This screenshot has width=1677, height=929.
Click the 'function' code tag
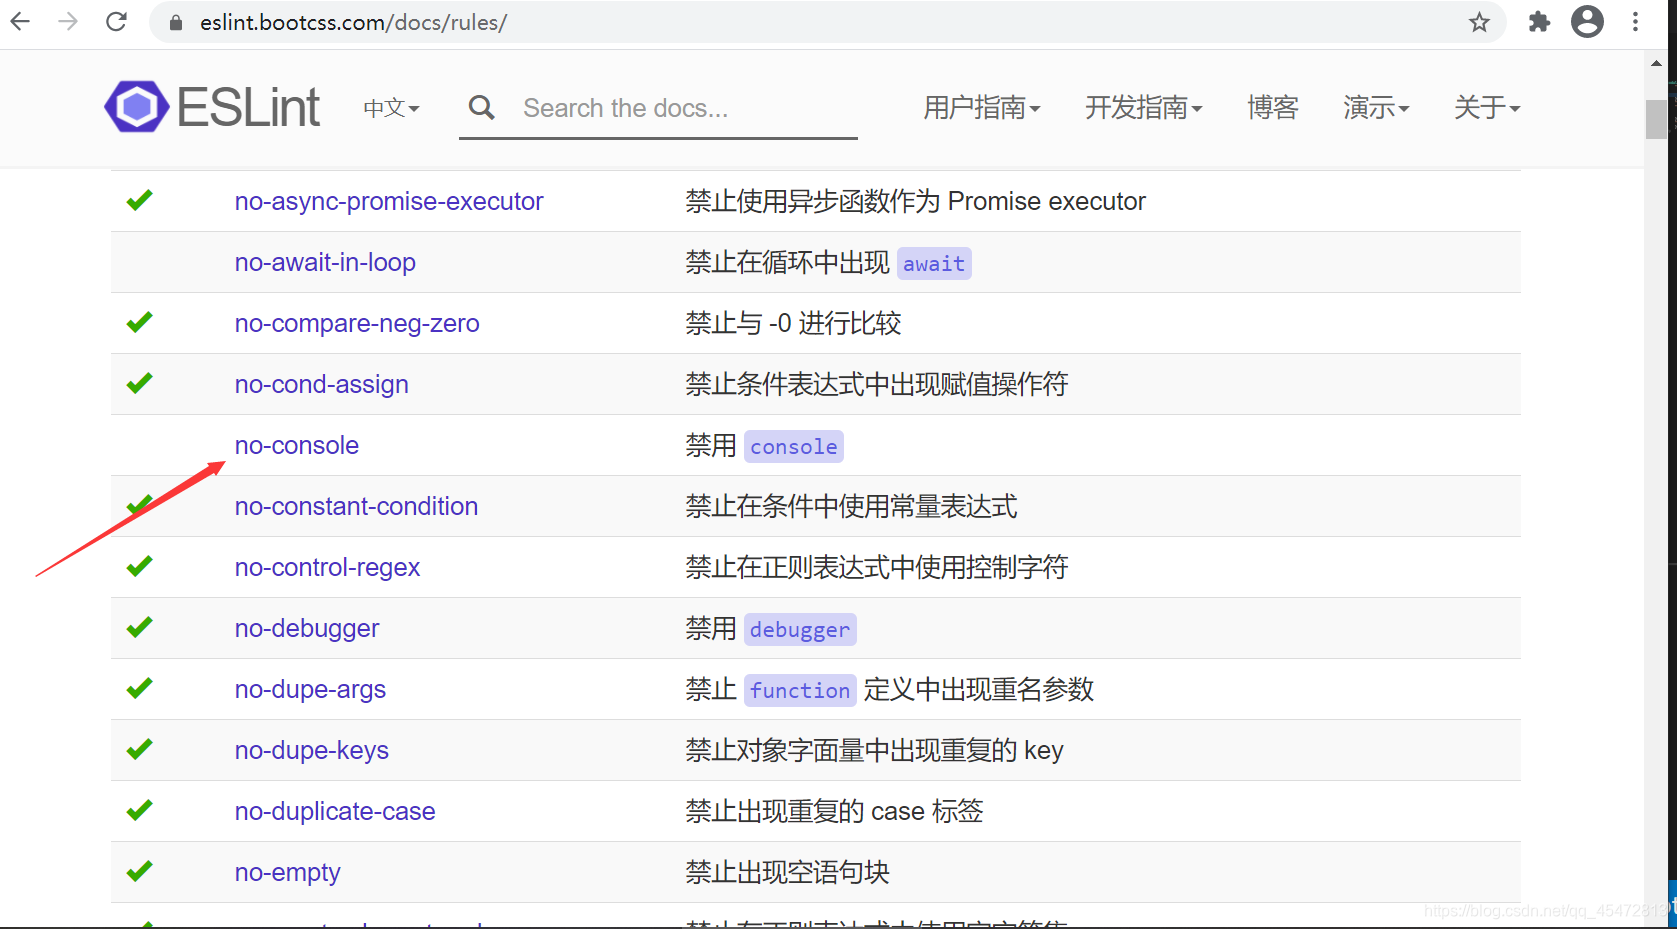(800, 691)
